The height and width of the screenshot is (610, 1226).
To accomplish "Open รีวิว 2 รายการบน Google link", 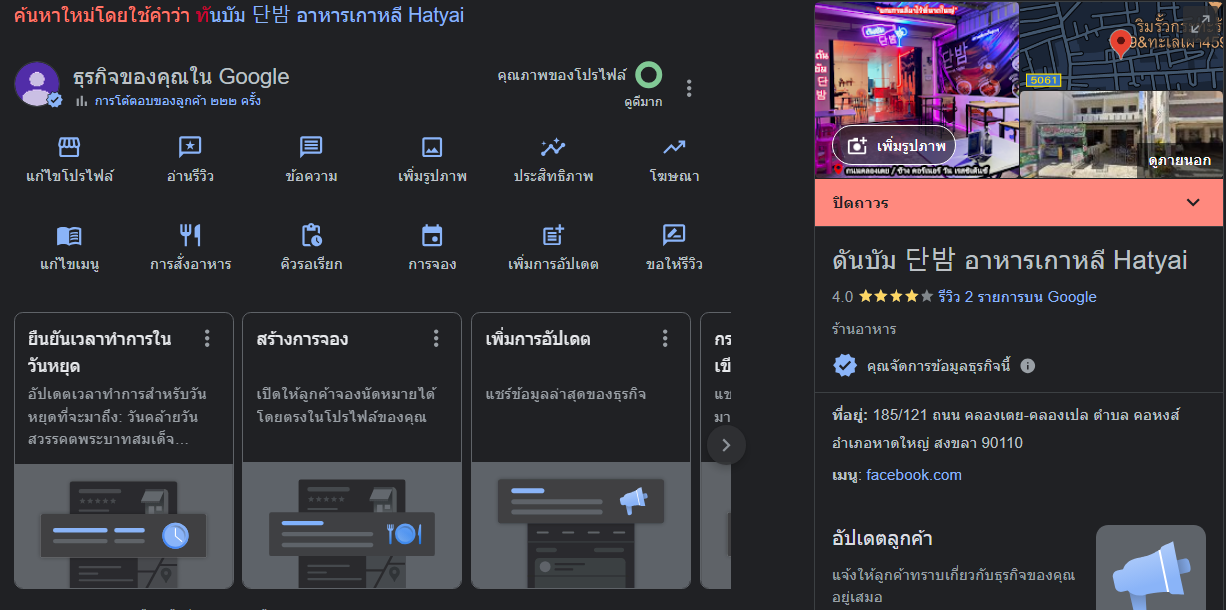I will [x=1017, y=297].
